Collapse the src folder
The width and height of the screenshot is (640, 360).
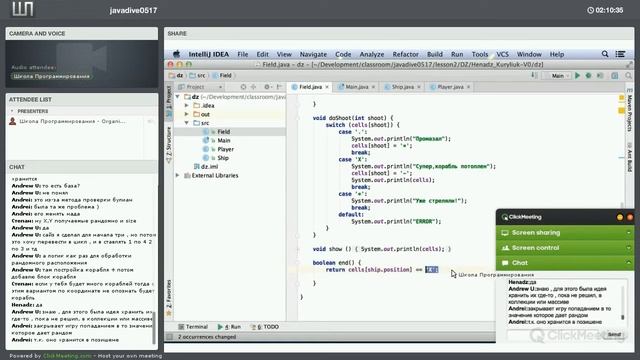click(x=187, y=123)
